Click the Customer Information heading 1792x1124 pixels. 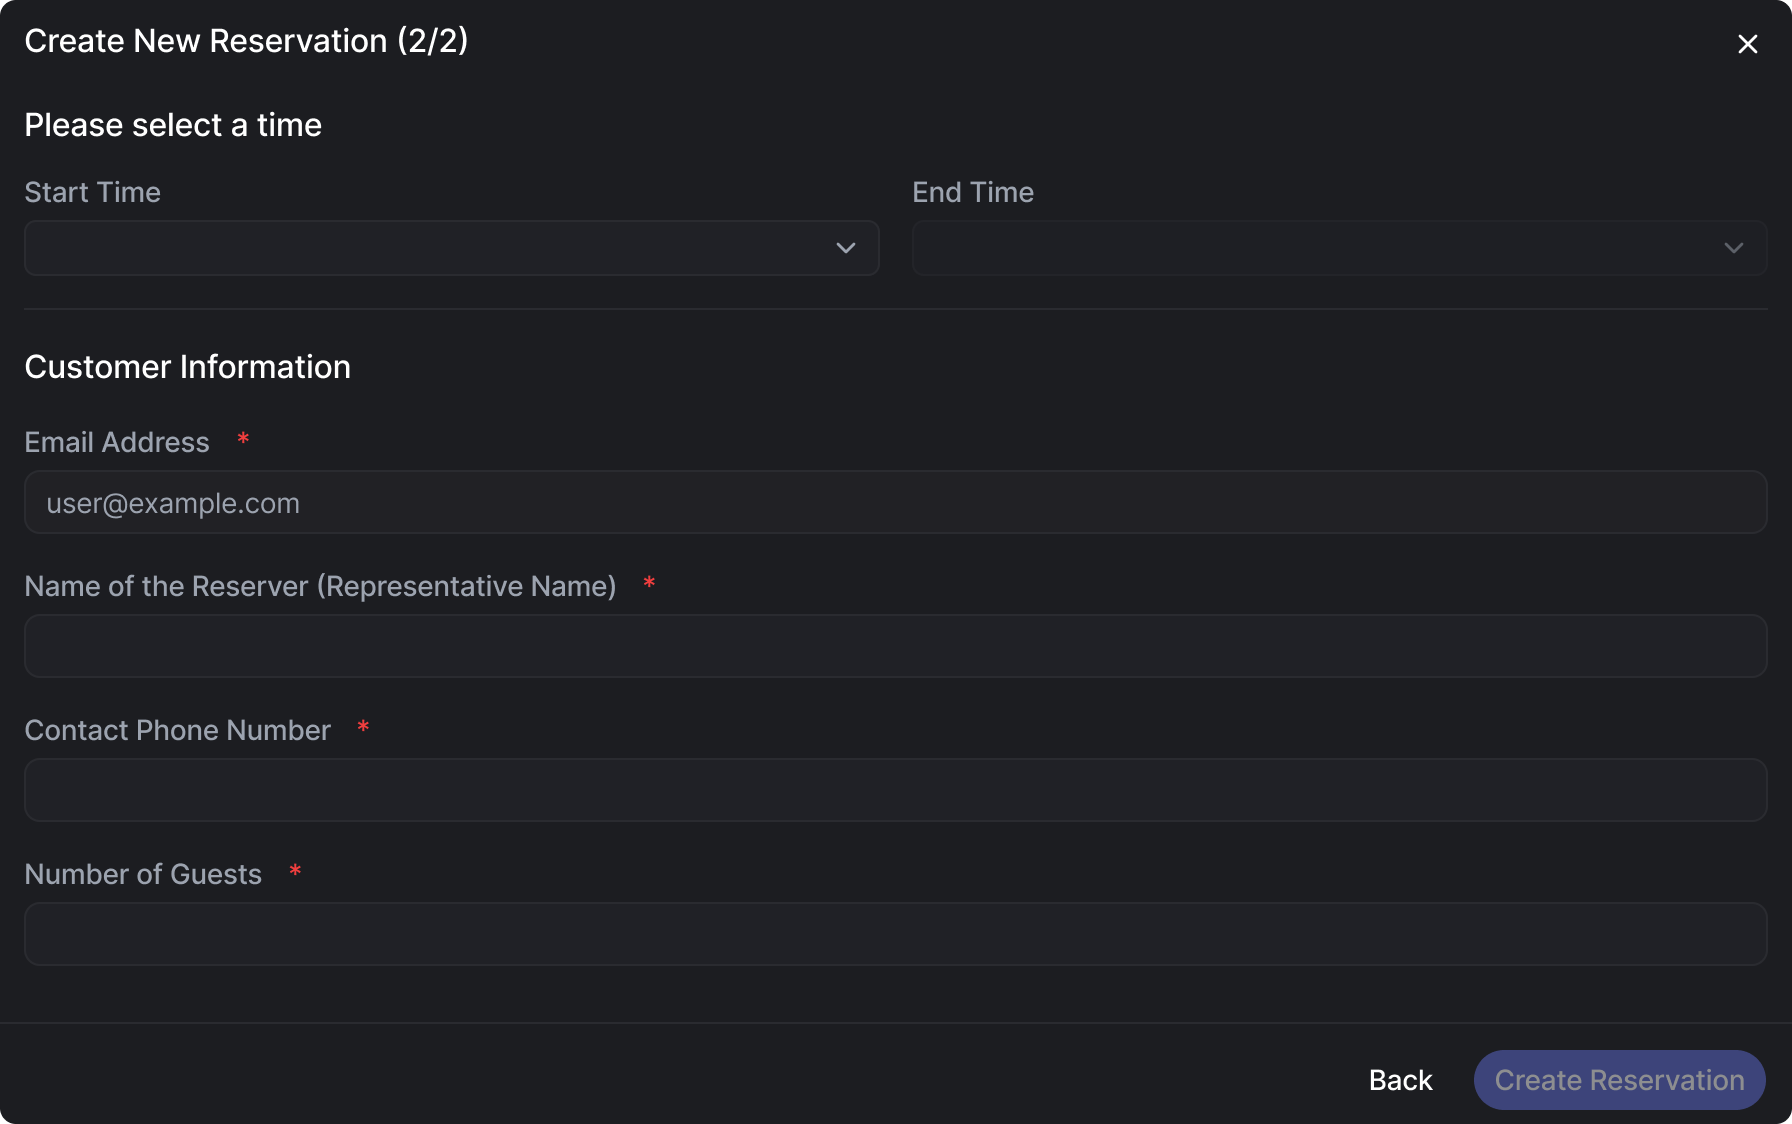tap(187, 367)
